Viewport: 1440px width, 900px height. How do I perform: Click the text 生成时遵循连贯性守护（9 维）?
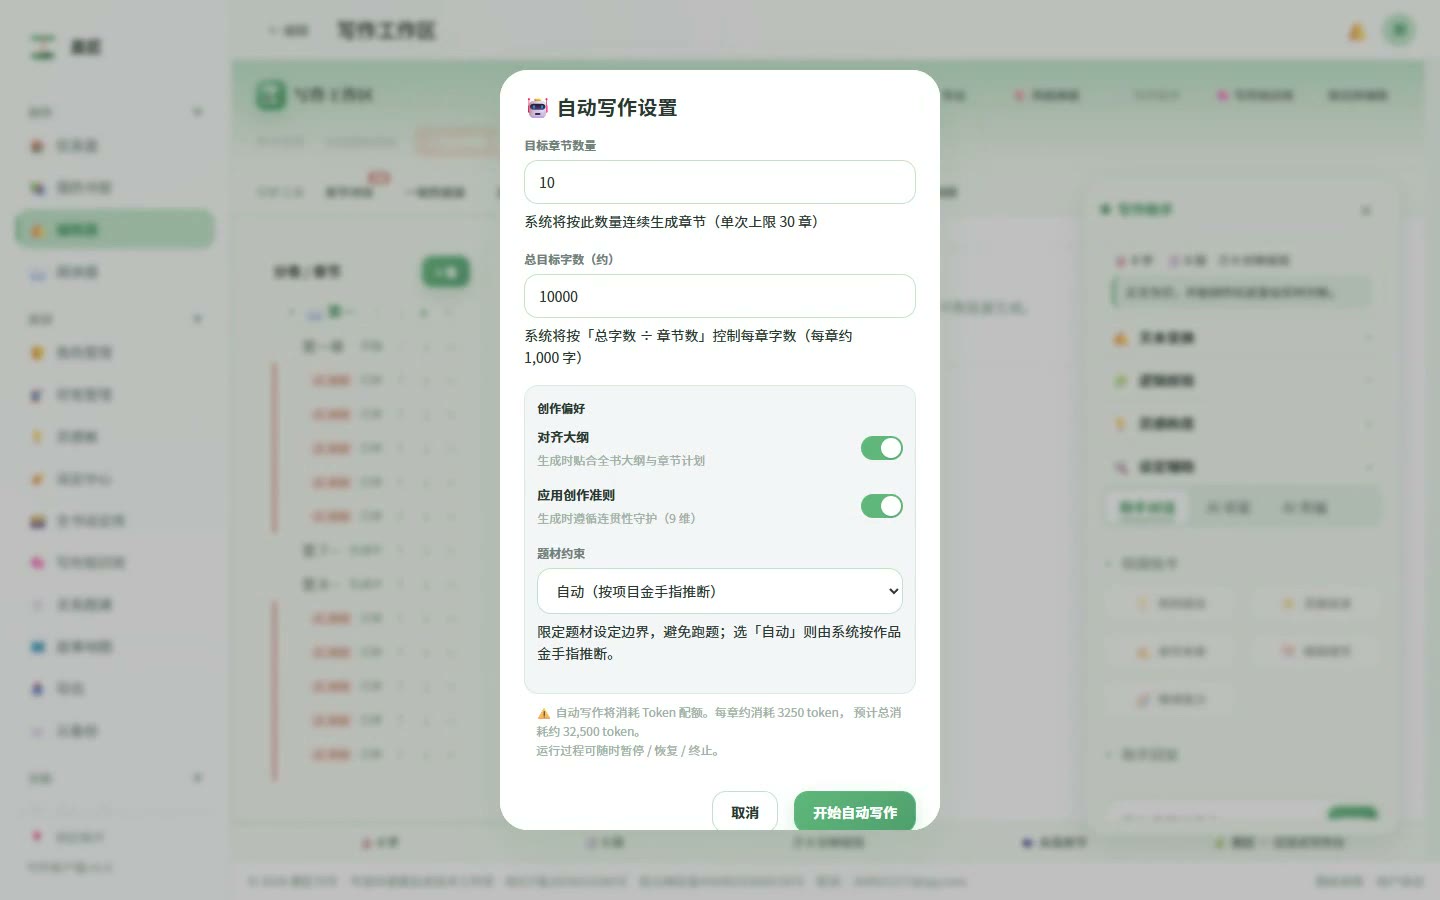click(616, 519)
